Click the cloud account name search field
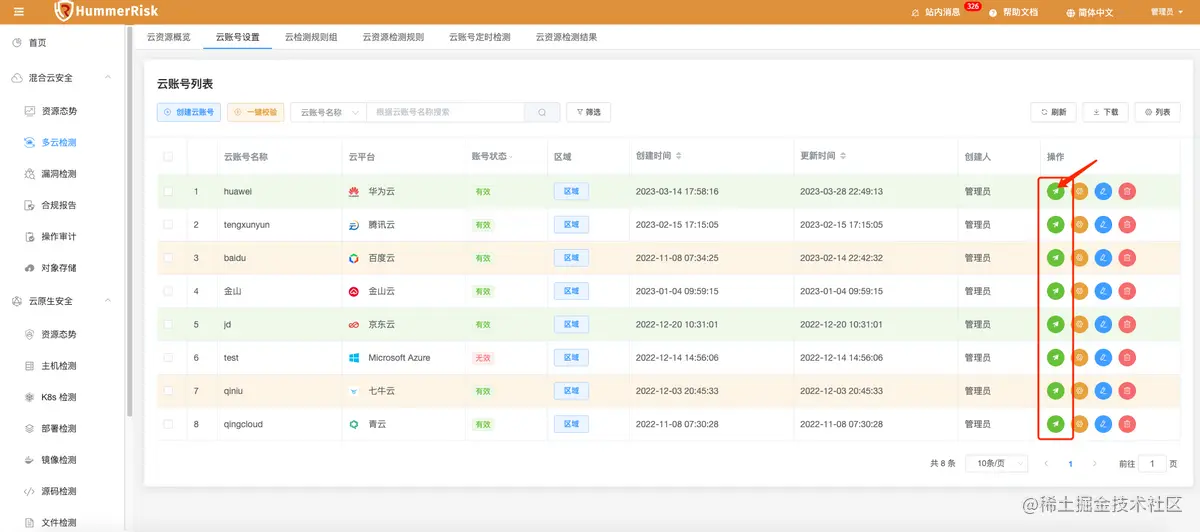 coord(446,112)
